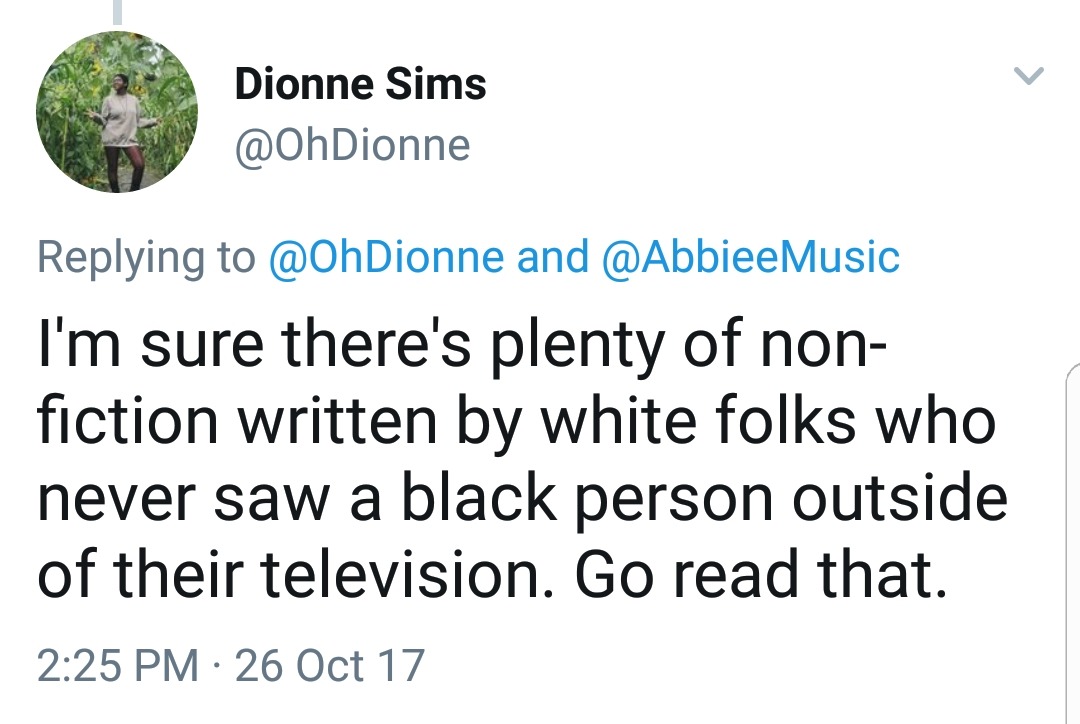
Task: Open the @OhDionne mention in reply line
Action: (387, 257)
